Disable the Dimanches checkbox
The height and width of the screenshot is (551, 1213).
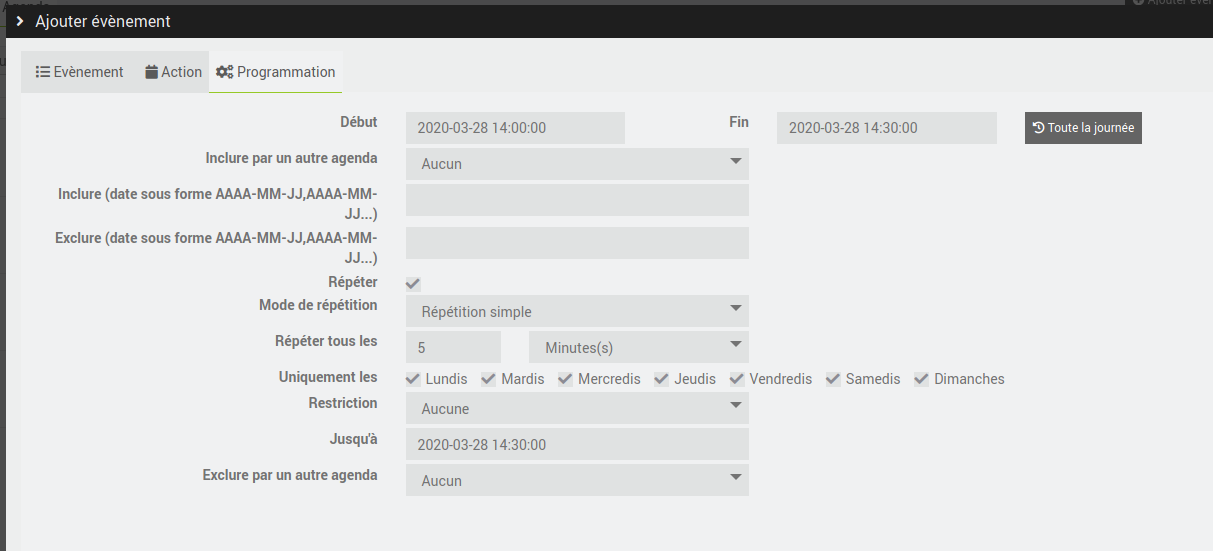922,379
